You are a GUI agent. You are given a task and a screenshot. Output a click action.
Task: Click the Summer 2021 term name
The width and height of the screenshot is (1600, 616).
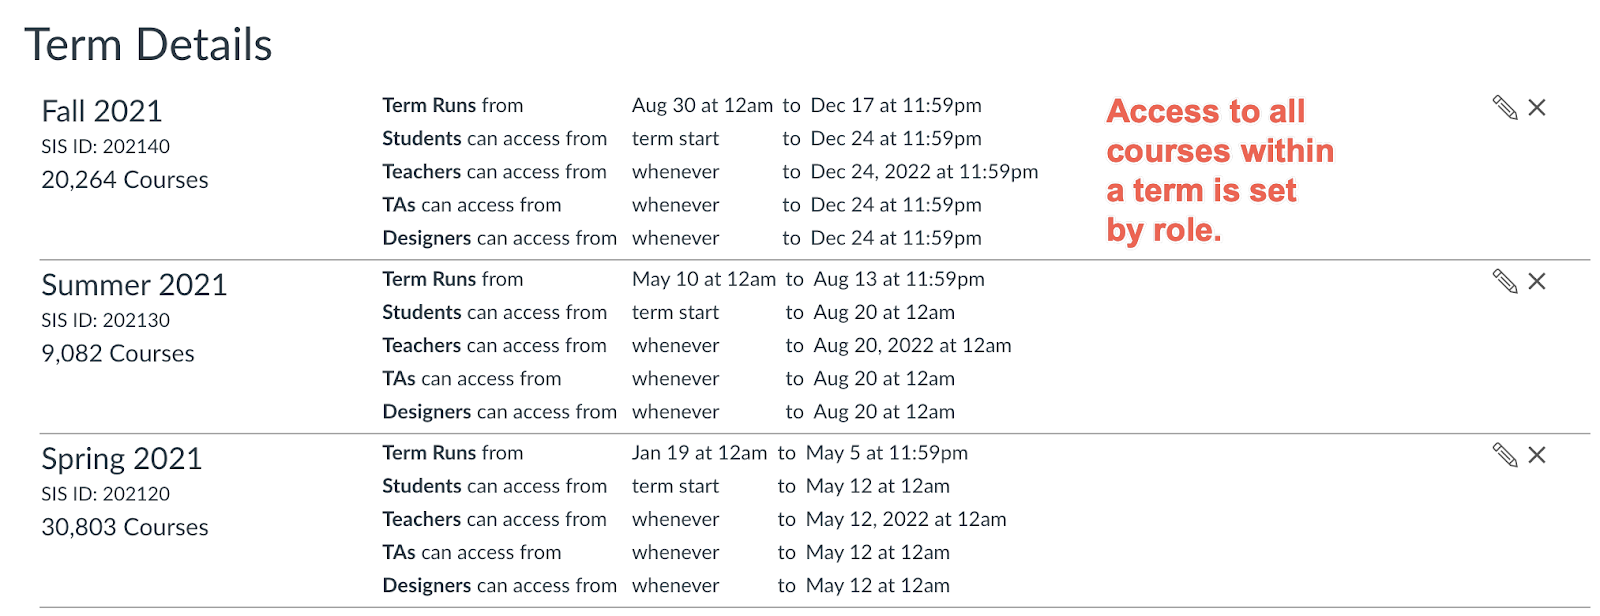point(134,285)
